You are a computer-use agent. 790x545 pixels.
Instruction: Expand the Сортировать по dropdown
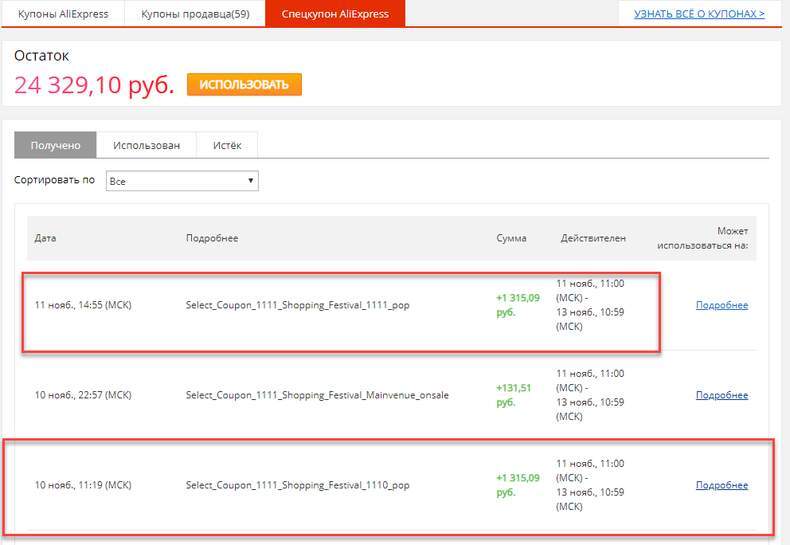pos(182,181)
